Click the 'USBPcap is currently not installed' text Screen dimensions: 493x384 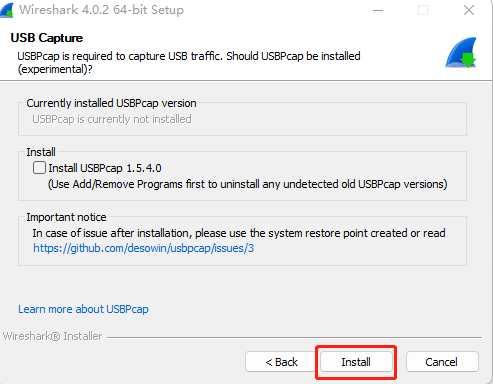(112, 119)
